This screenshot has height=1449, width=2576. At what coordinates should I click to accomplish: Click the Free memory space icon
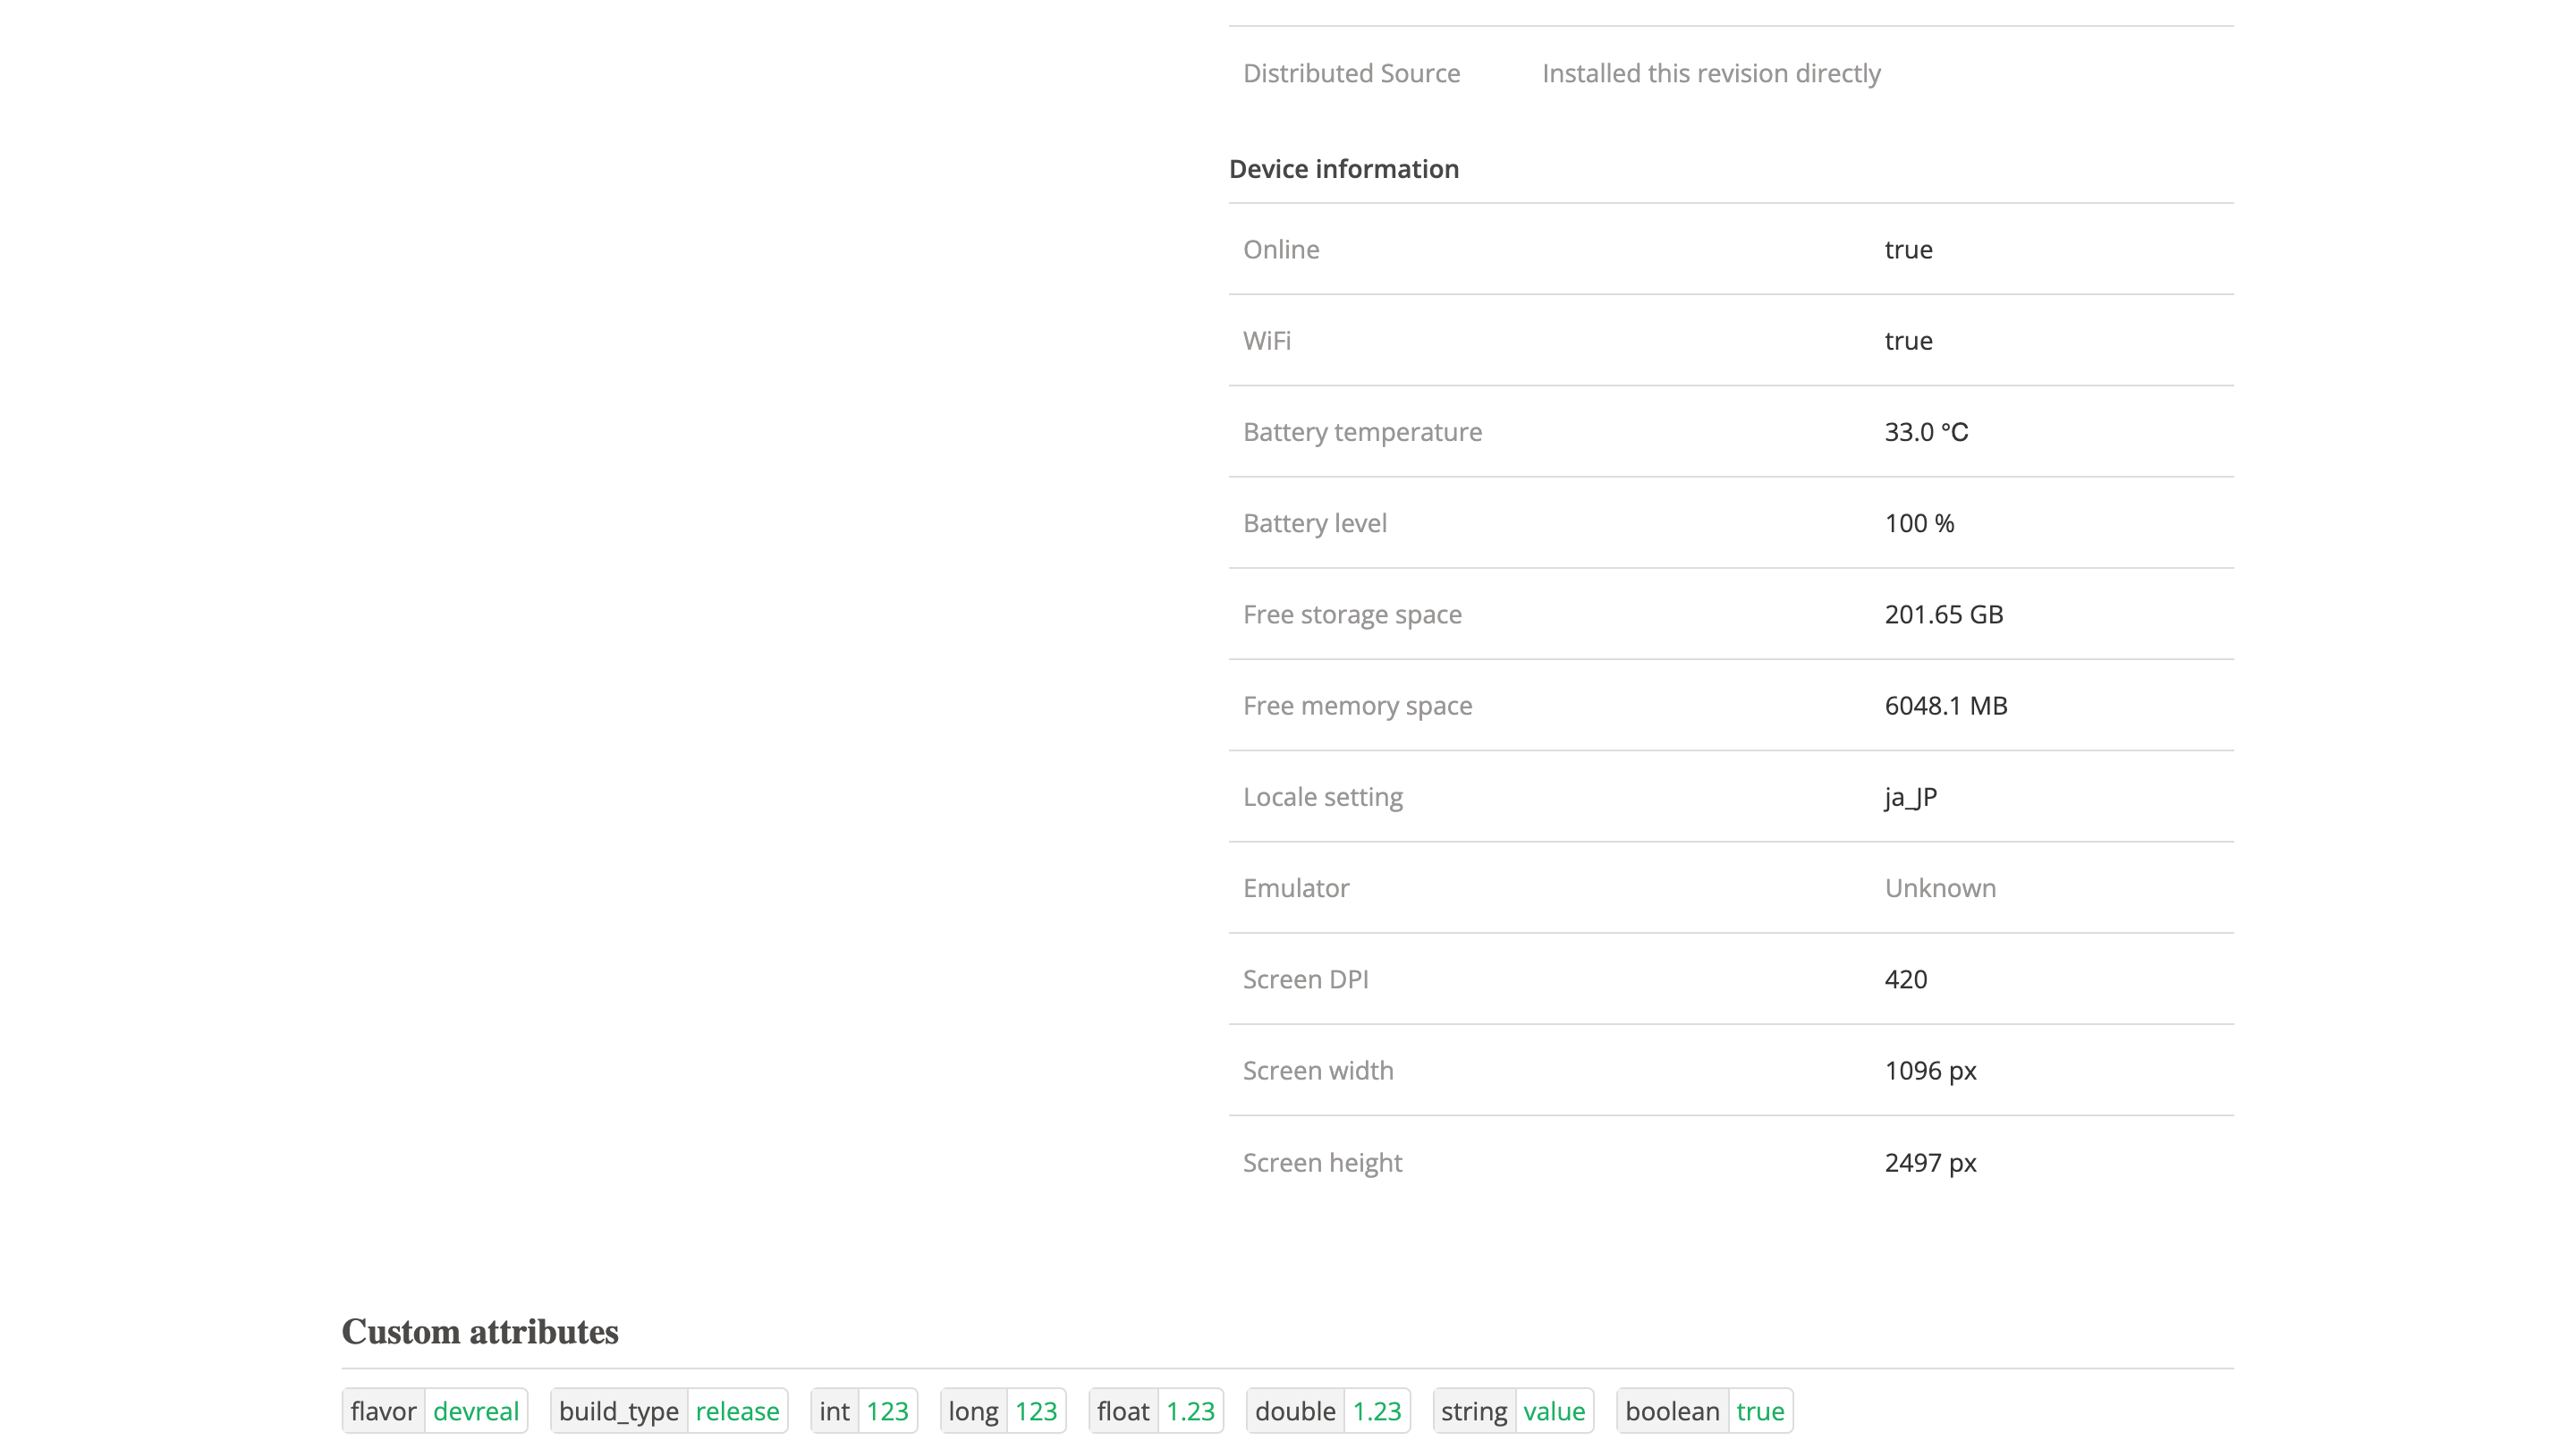point(1357,704)
